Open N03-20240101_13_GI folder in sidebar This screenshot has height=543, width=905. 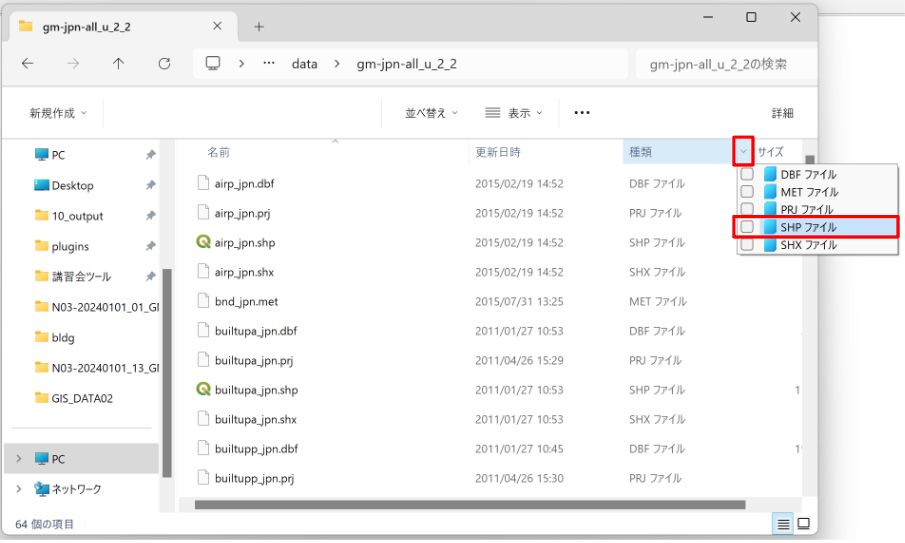point(97,368)
